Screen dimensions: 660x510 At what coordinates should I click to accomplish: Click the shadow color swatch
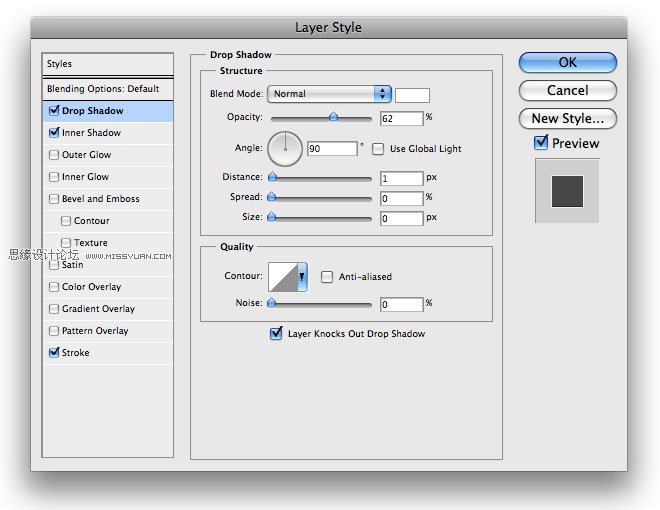coord(412,95)
